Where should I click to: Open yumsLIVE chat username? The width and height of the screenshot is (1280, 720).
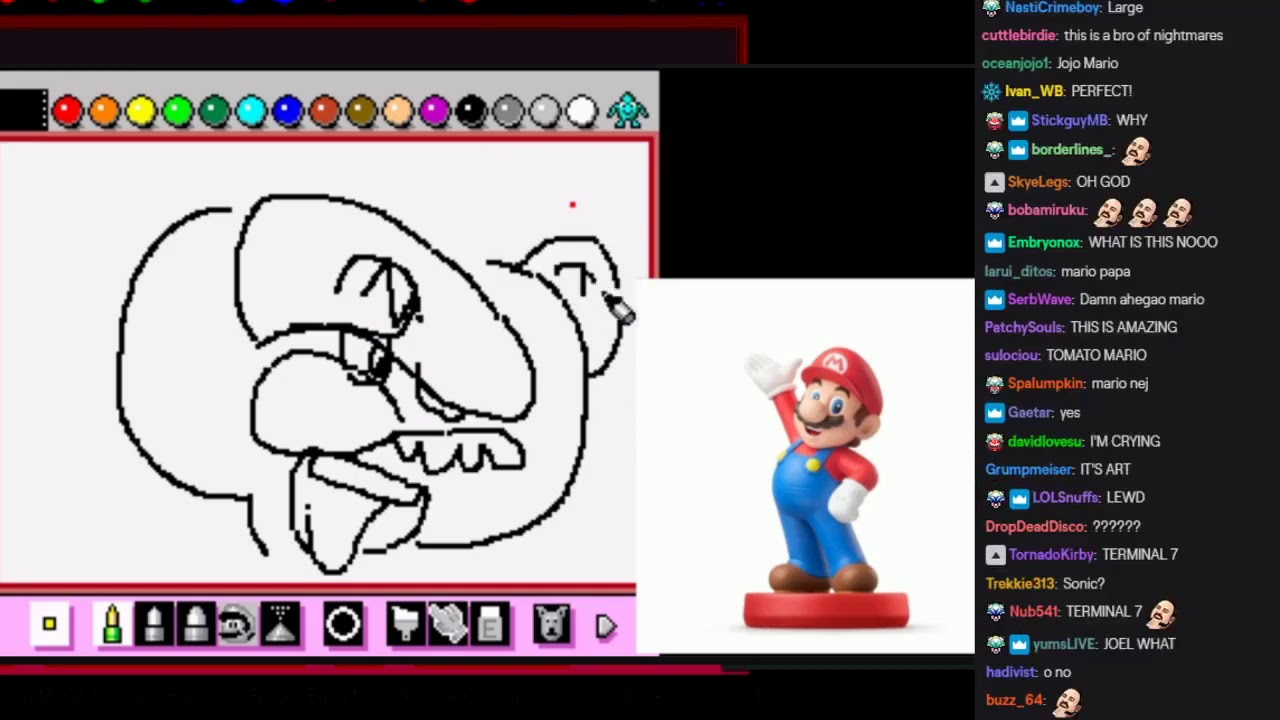pos(1066,644)
